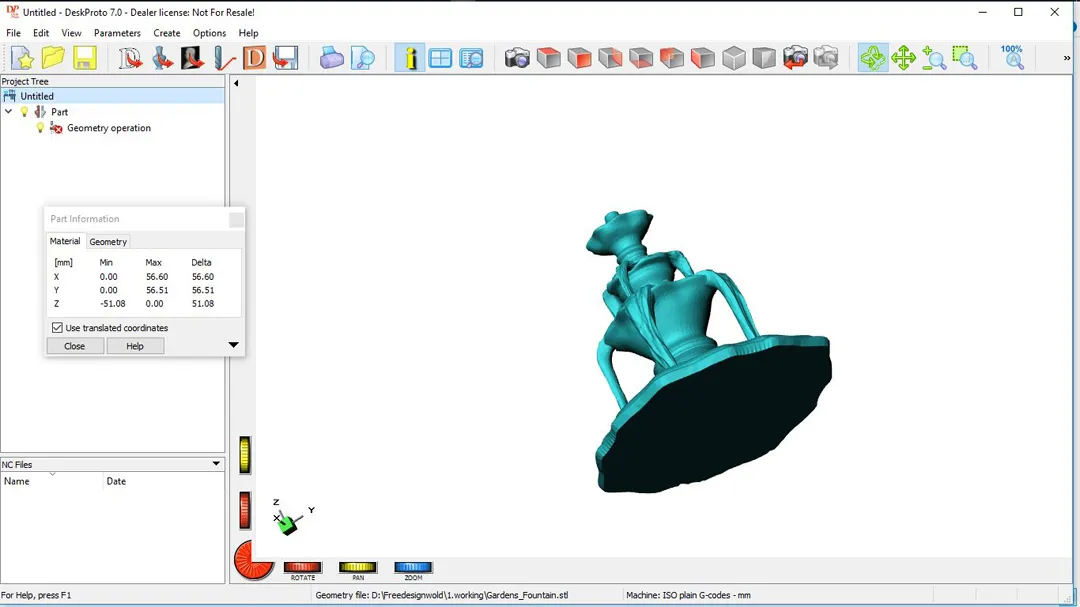Open the File menu
Image resolution: width=1080 pixels, height=607 pixels.
(13, 33)
